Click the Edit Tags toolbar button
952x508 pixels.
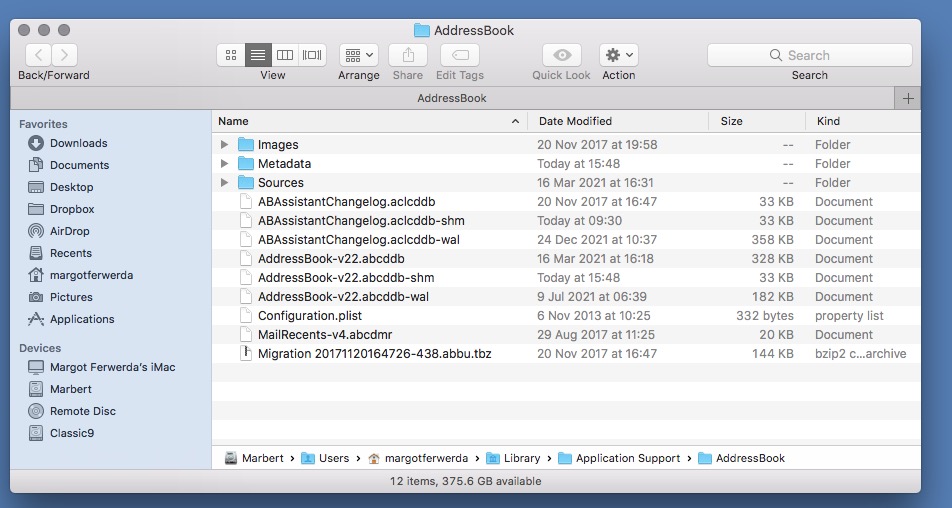click(x=460, y=55)
